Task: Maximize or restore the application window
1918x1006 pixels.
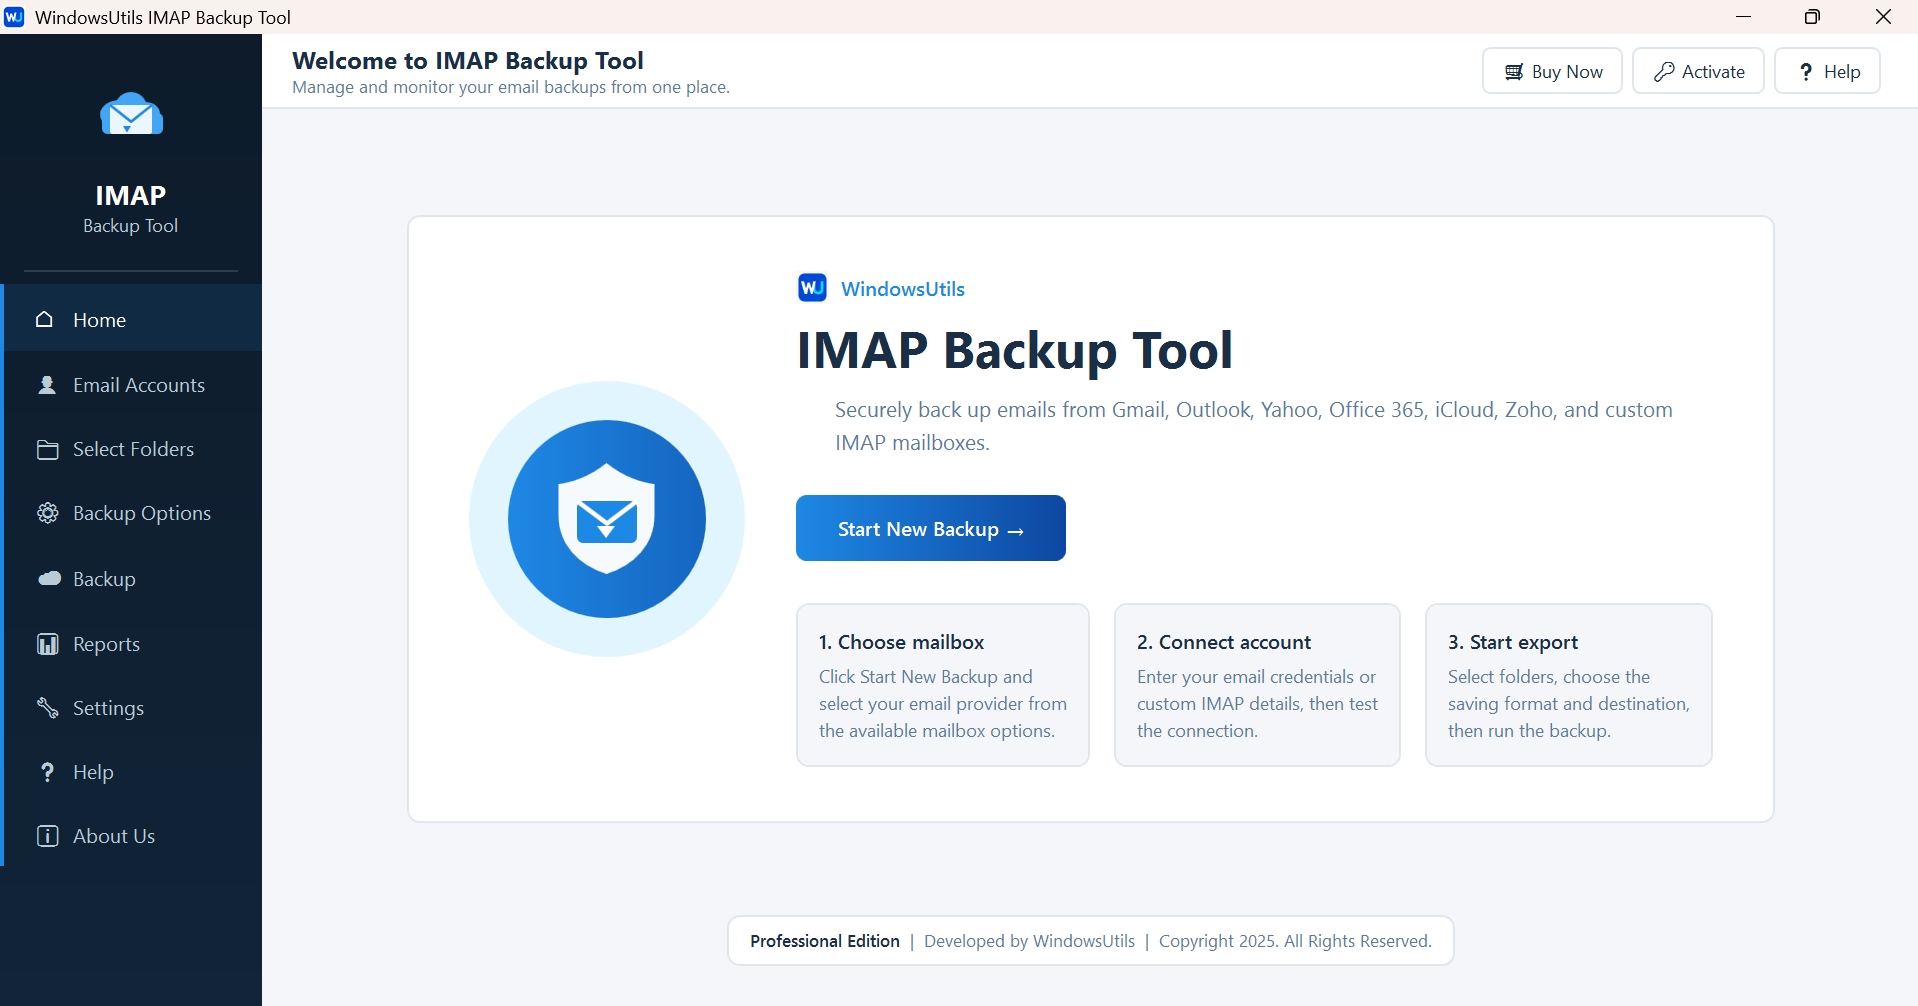Action: pyautogui.click(x=1812, y=17)
